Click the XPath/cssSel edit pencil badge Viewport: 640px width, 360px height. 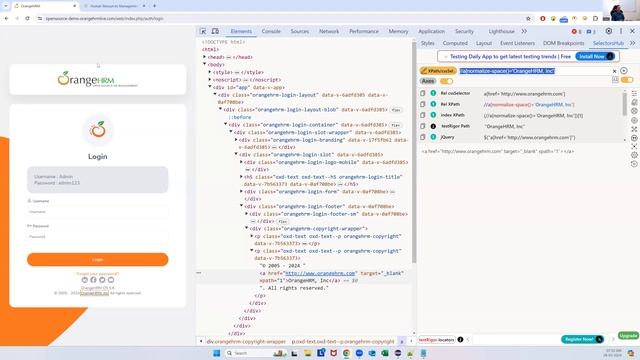[438, 71]
